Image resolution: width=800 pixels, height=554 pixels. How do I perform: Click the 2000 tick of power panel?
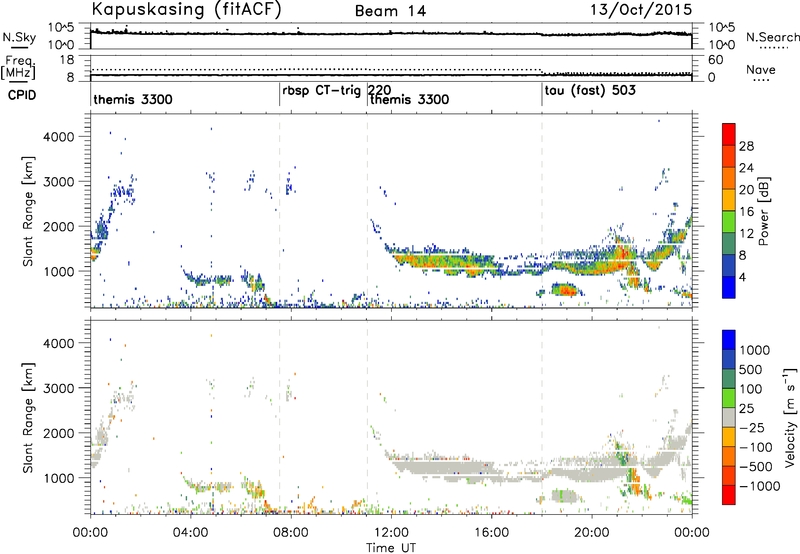tap(59, 226)
